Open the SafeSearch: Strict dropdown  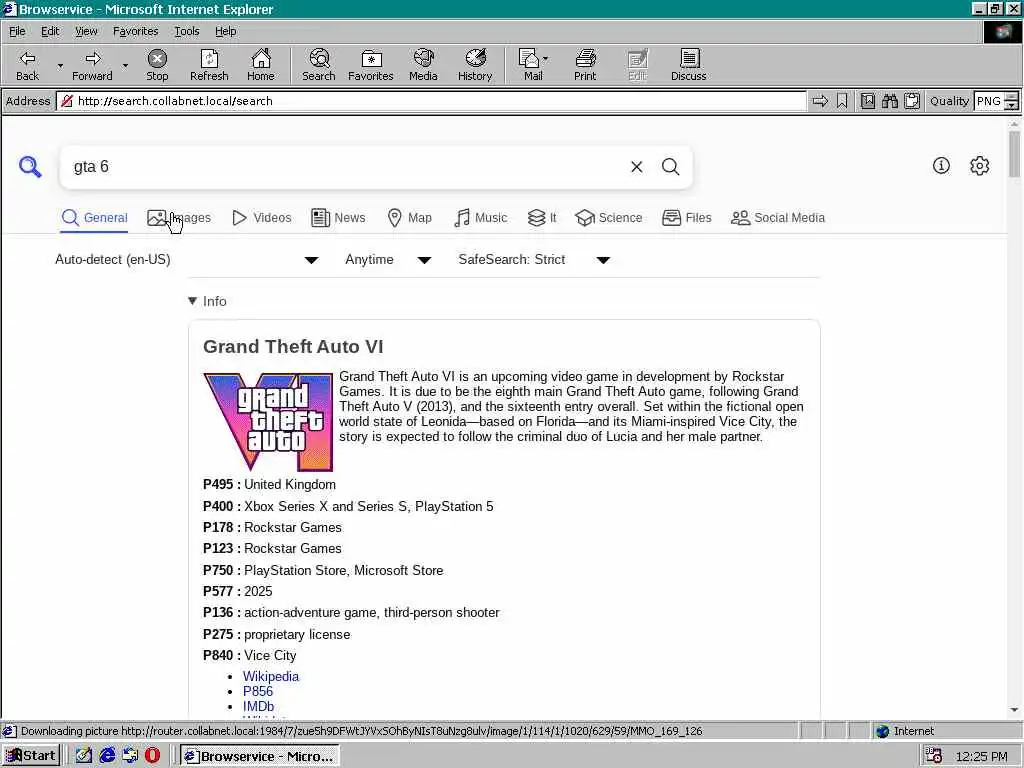click(534, 260)
